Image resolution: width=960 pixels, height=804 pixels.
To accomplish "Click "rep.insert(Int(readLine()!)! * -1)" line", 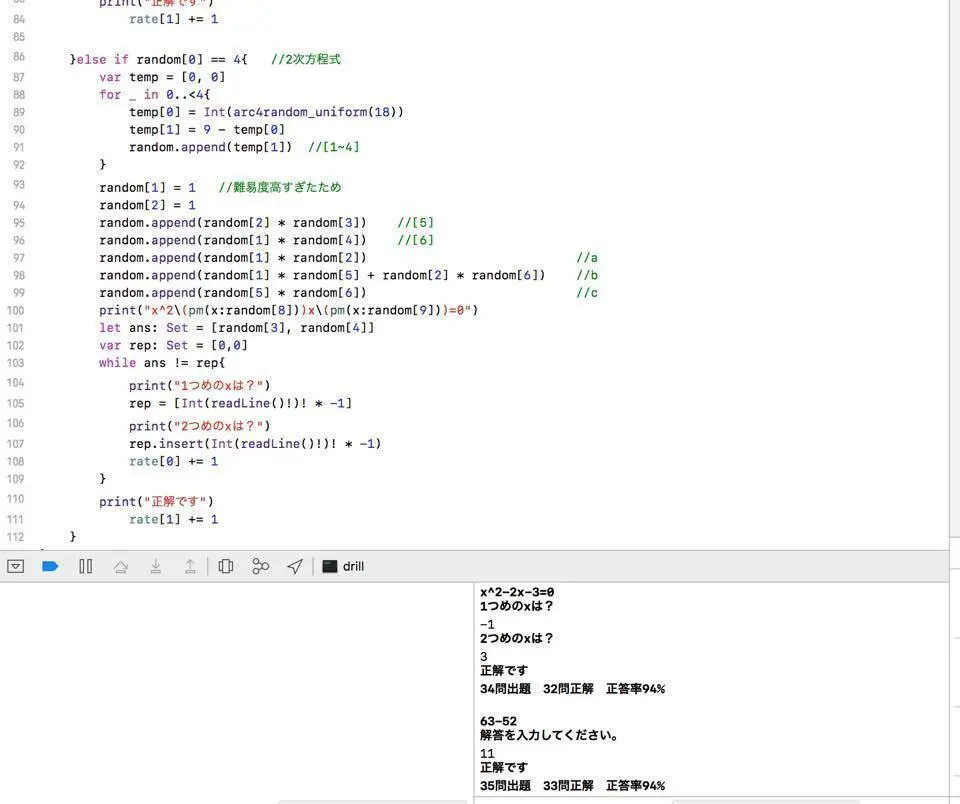I will [255, 444].
